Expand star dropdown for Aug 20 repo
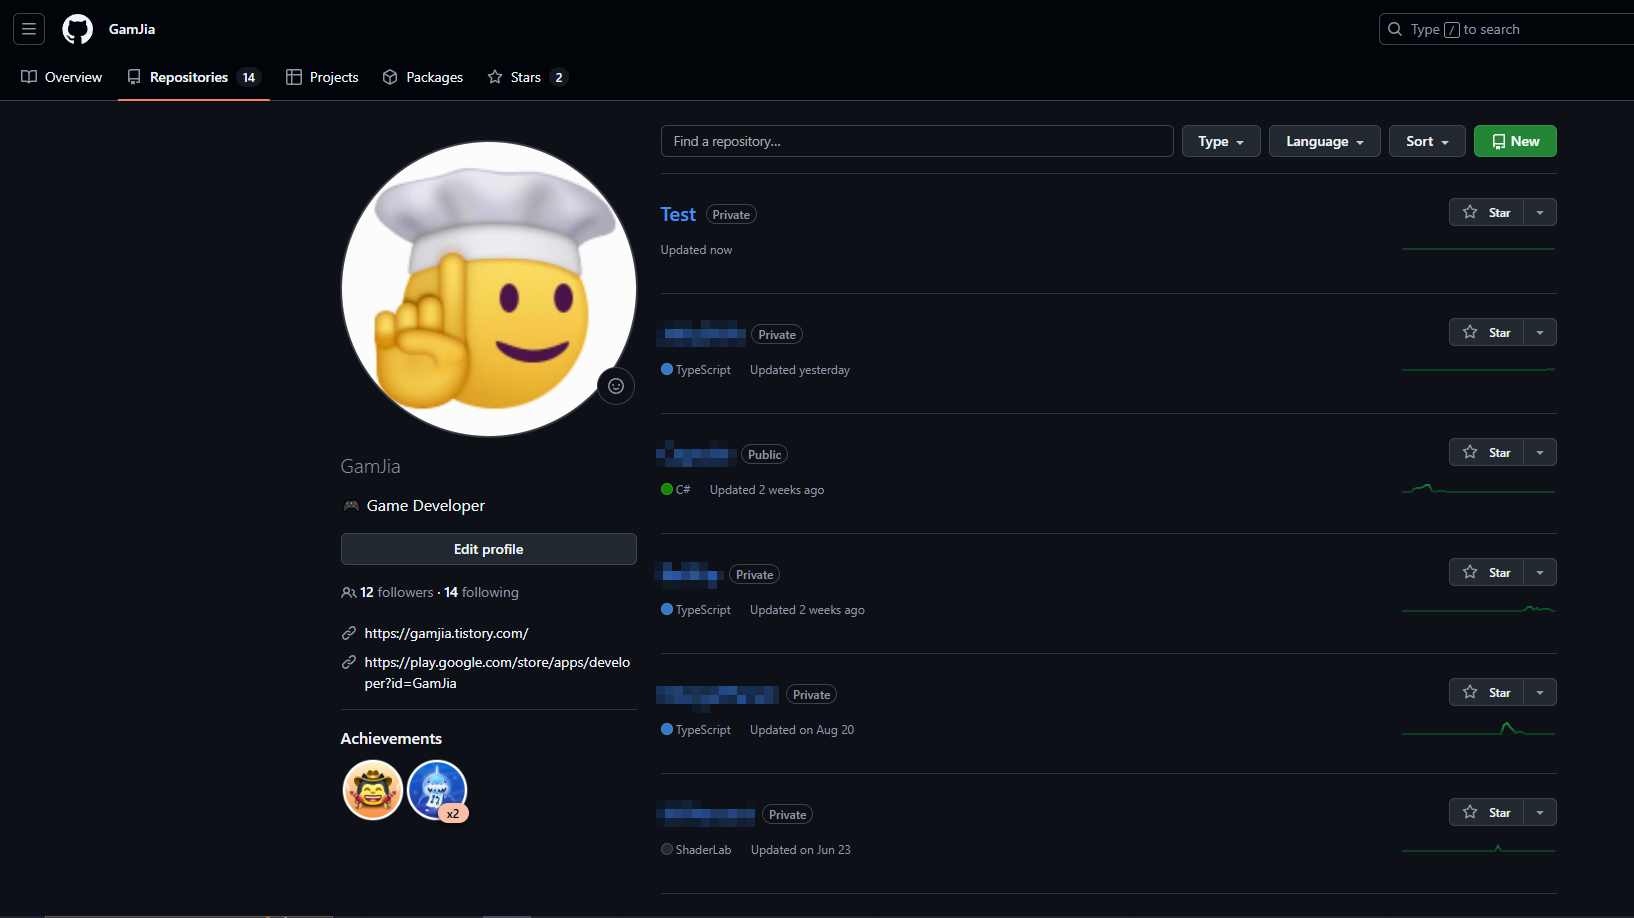1634x918 pixels. point(1540,692)
